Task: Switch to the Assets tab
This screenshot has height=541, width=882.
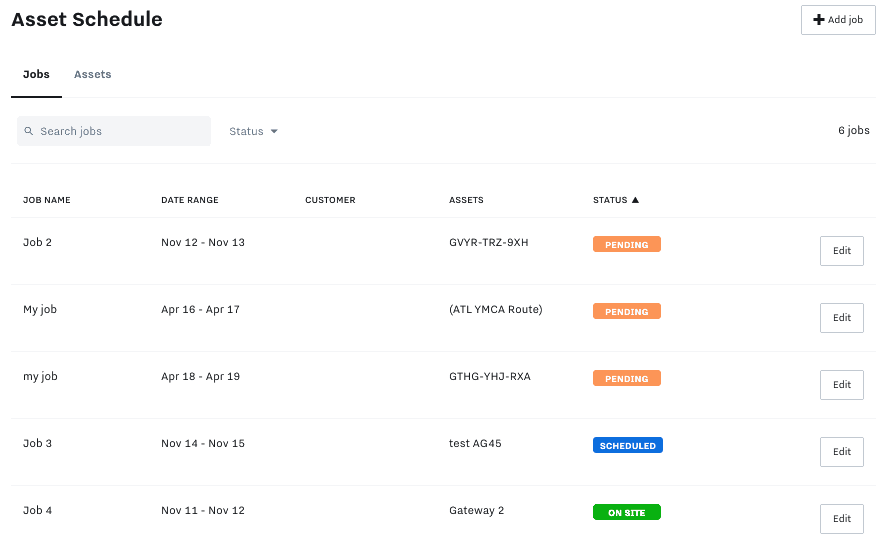Action: [92, 75]
